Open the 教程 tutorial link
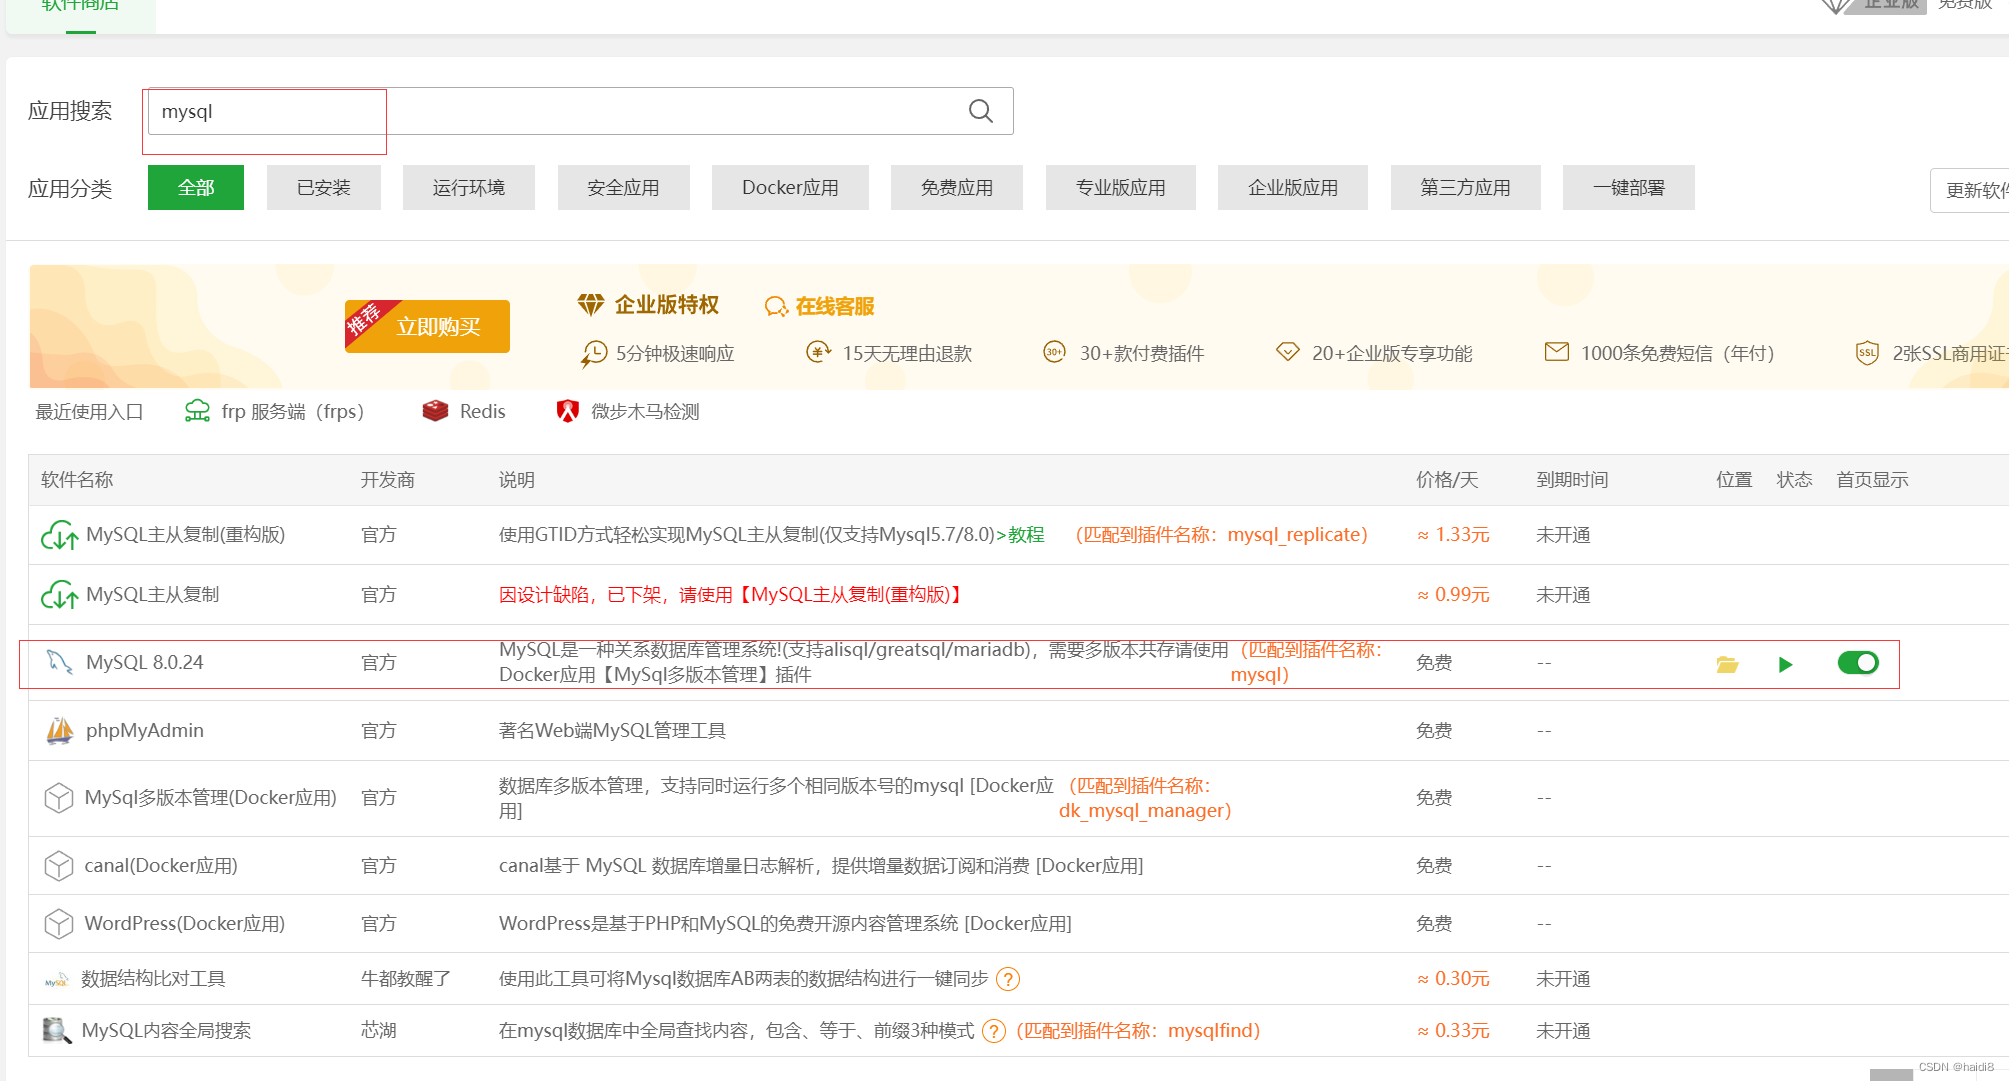This screenshot has height=1081, width=2009. point(1026,535)
